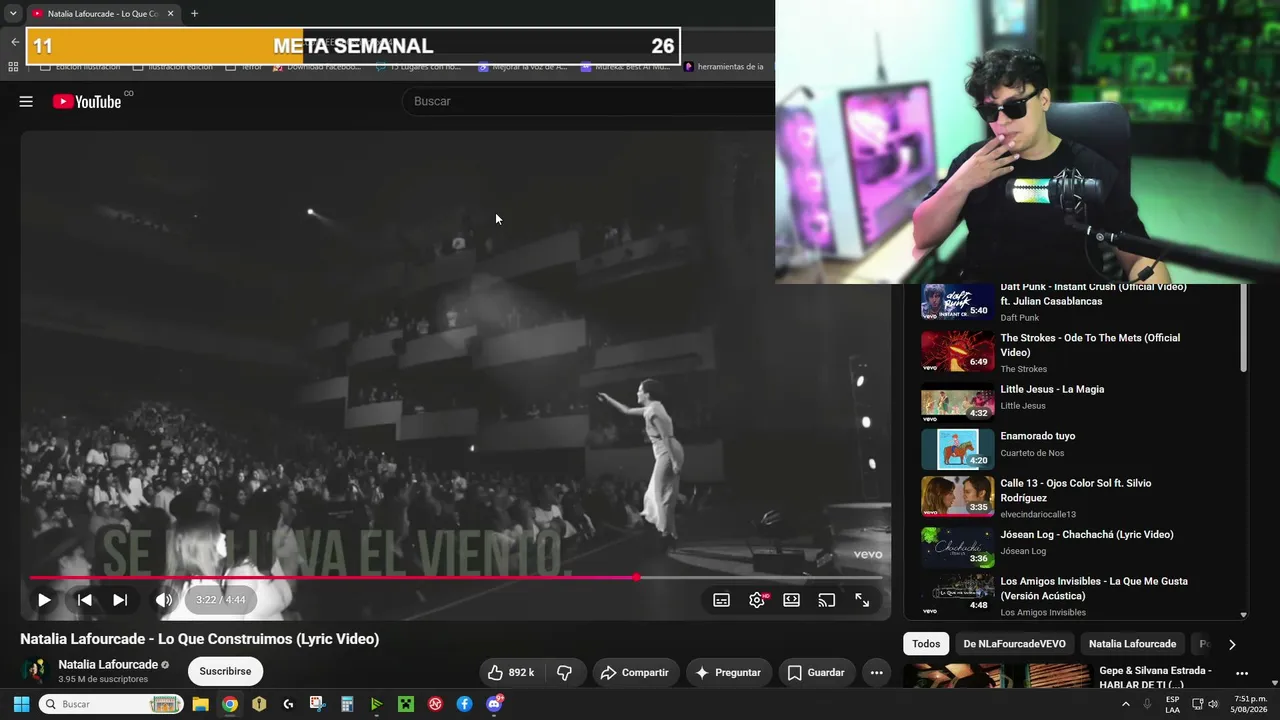Open Natalia Lafourcade channel avatar
Image resolution: width=1280 pixels, height=720 pixels.
click(x=36, y=671)
